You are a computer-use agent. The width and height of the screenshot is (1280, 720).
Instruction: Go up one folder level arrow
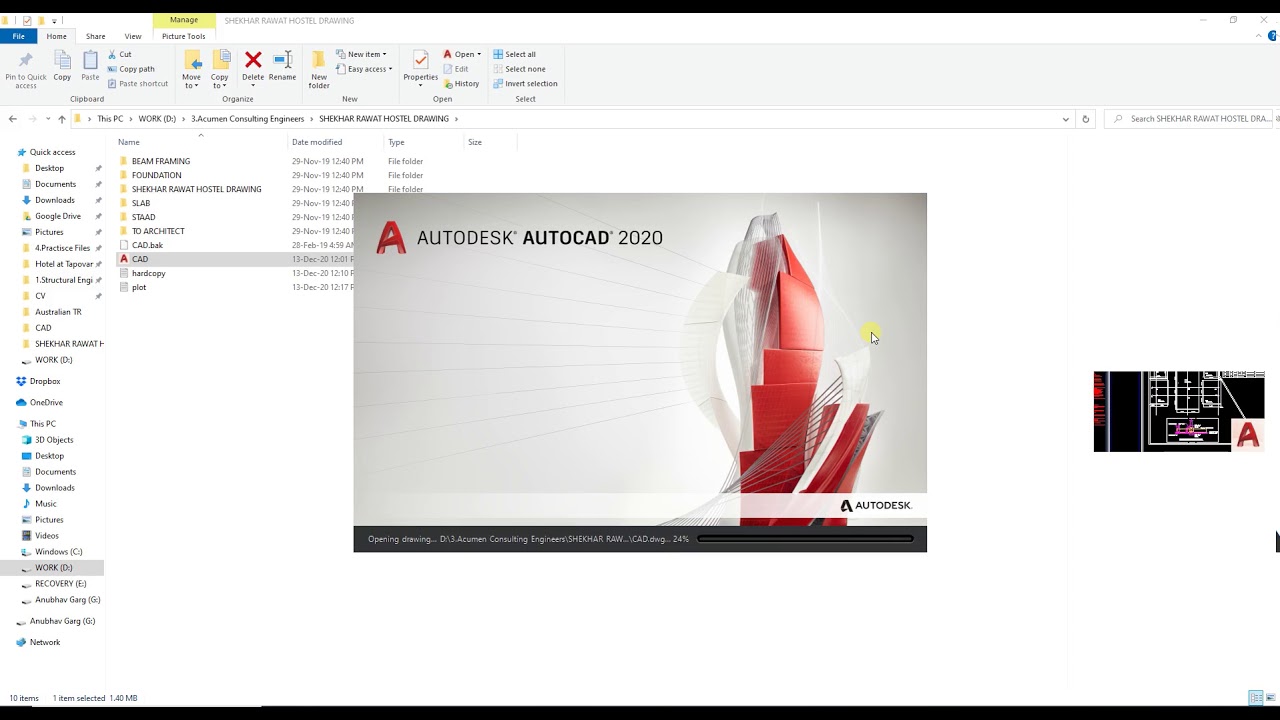coord(61,119)
